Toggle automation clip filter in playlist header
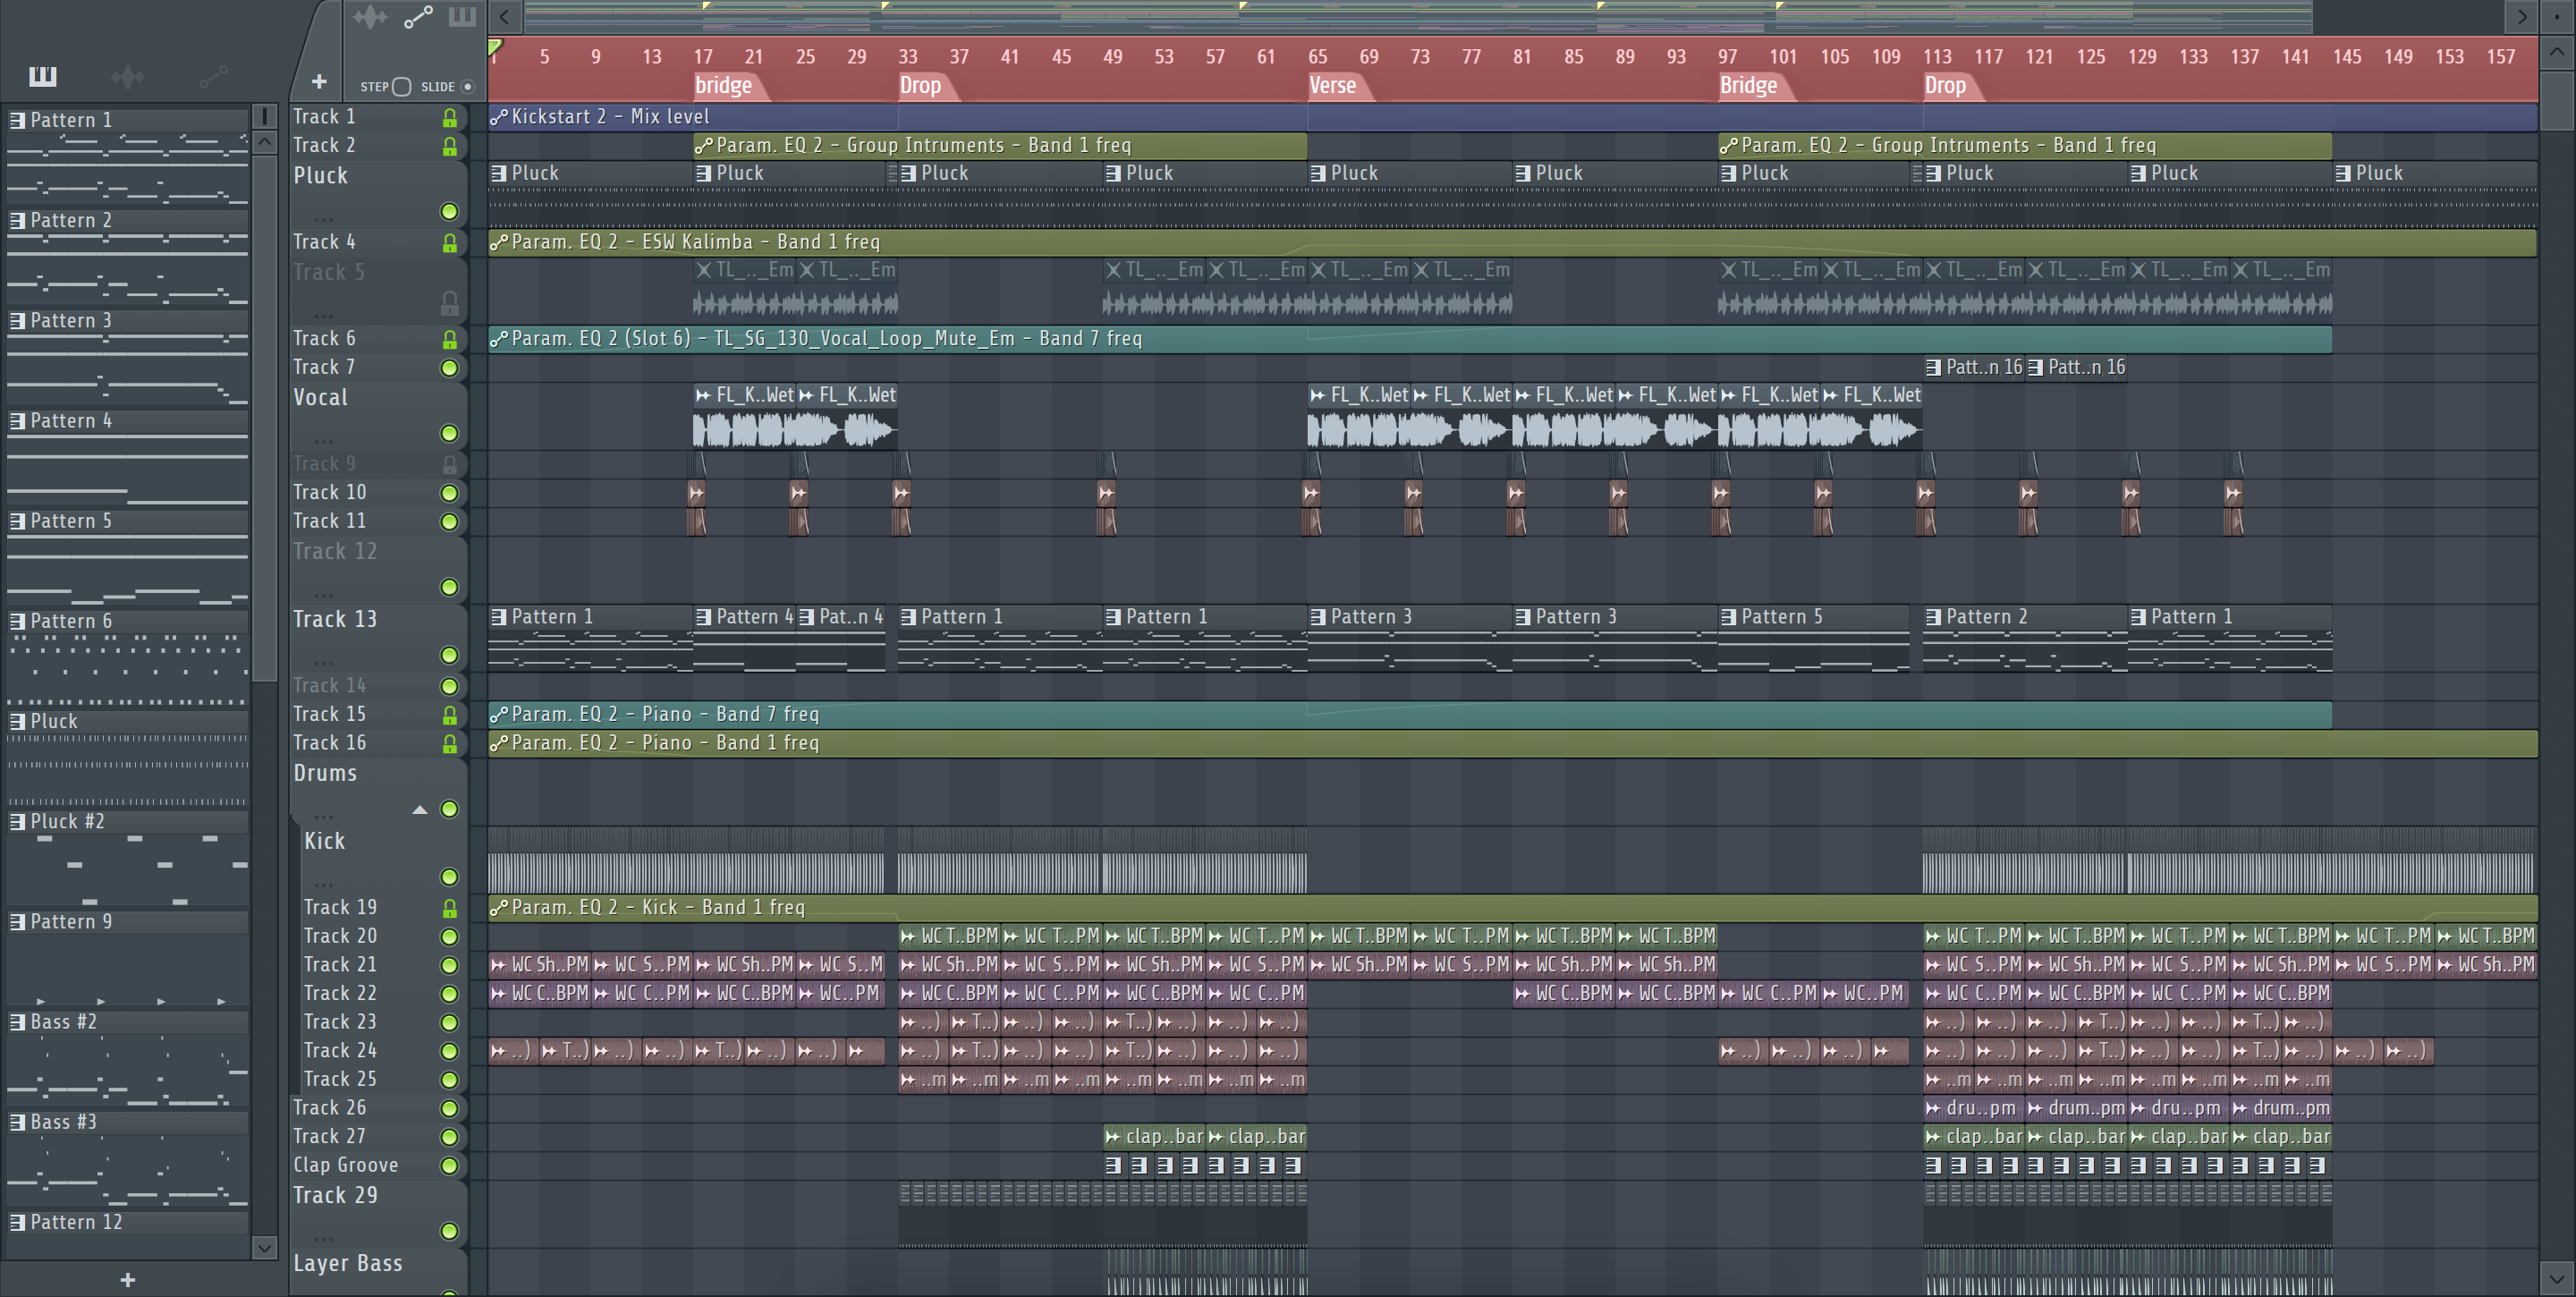This screenshot has height=1297, width=2576. point(418,16)
